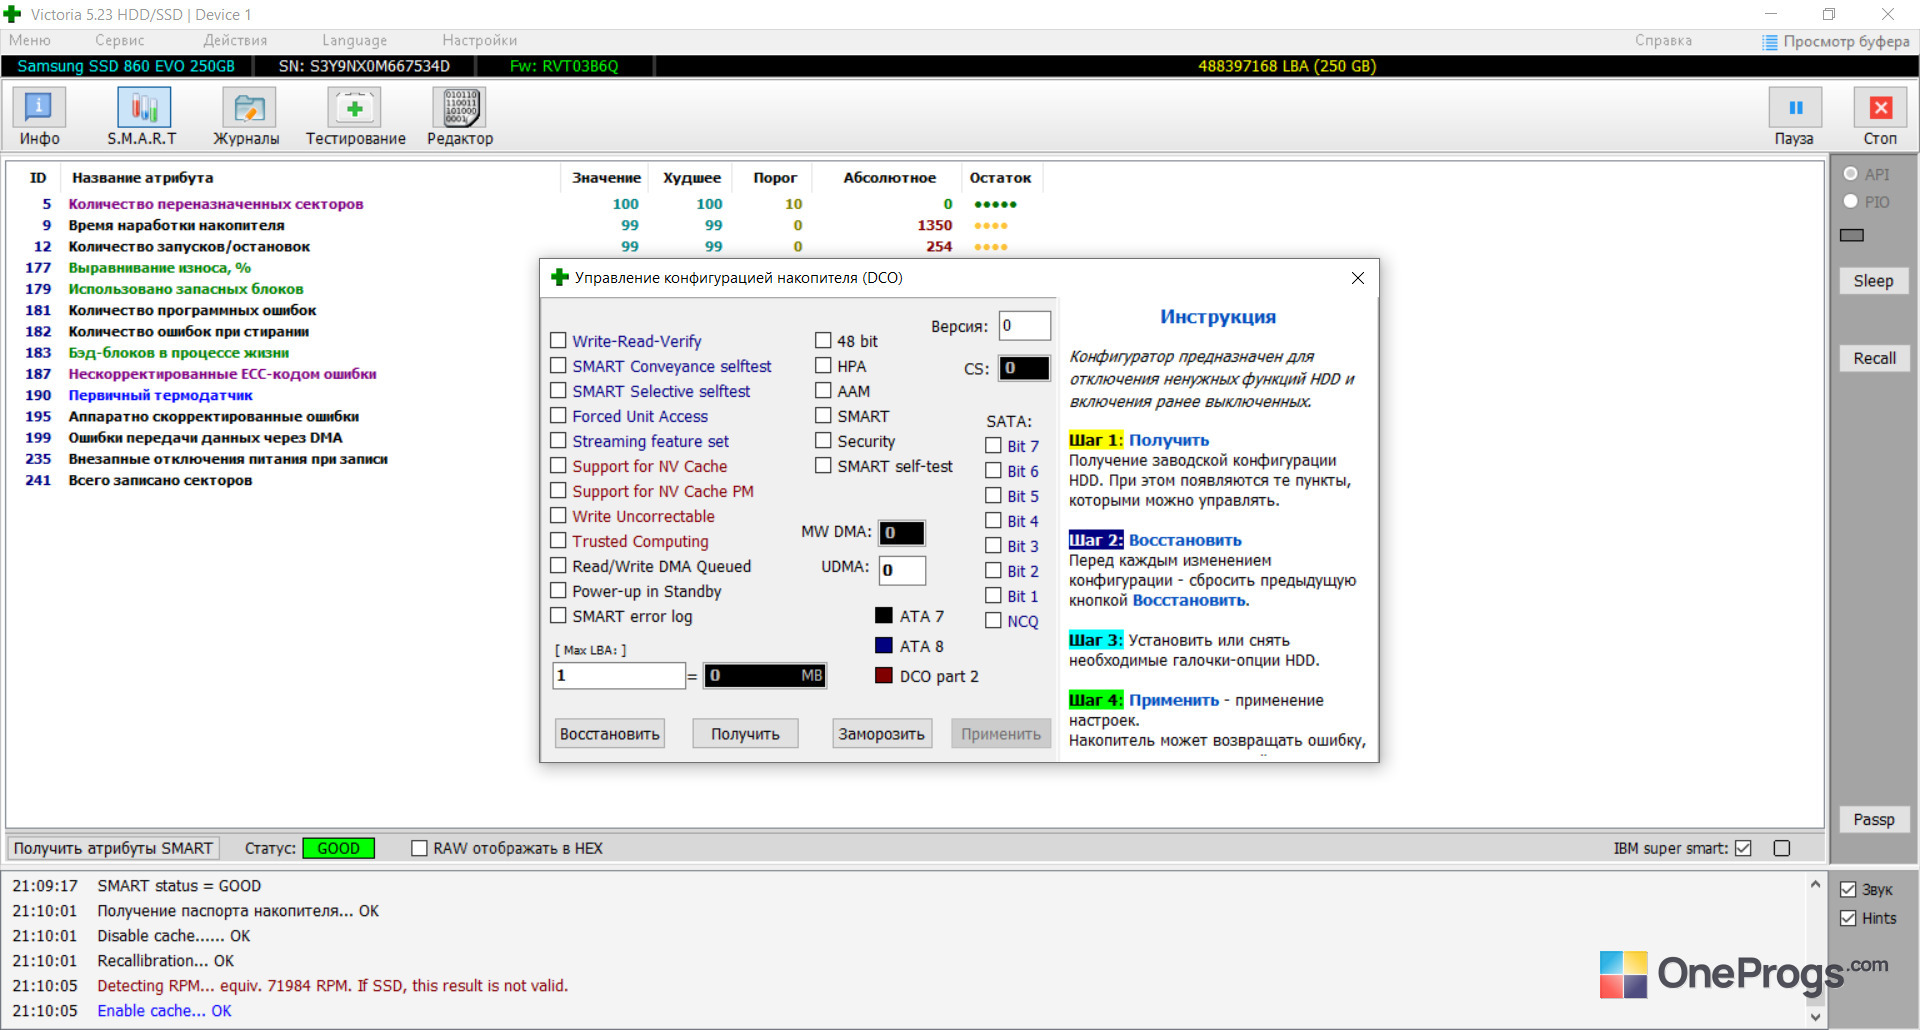This screenshot has height=1030, width=1920.
Task: Click the Sleep button
Action: tap(1874, 281)
